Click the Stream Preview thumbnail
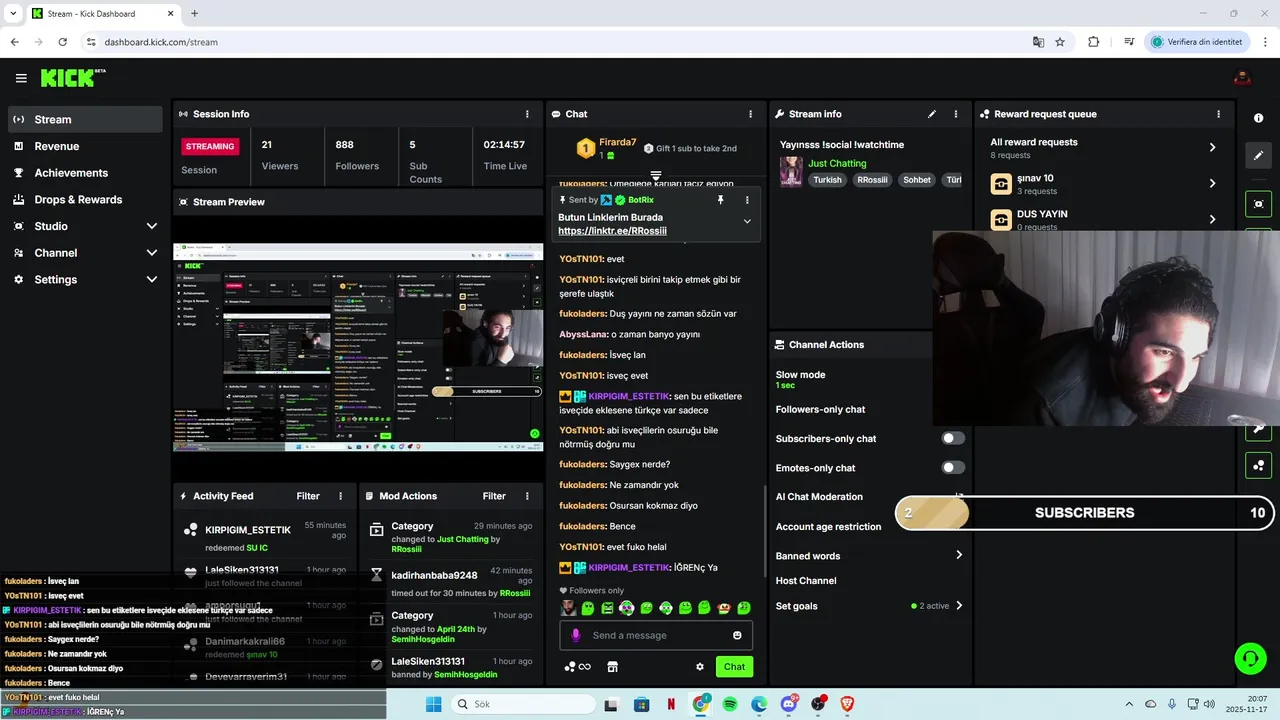Screen dimensions: 1280x720 pyautogui.click(x=358, y=347)
